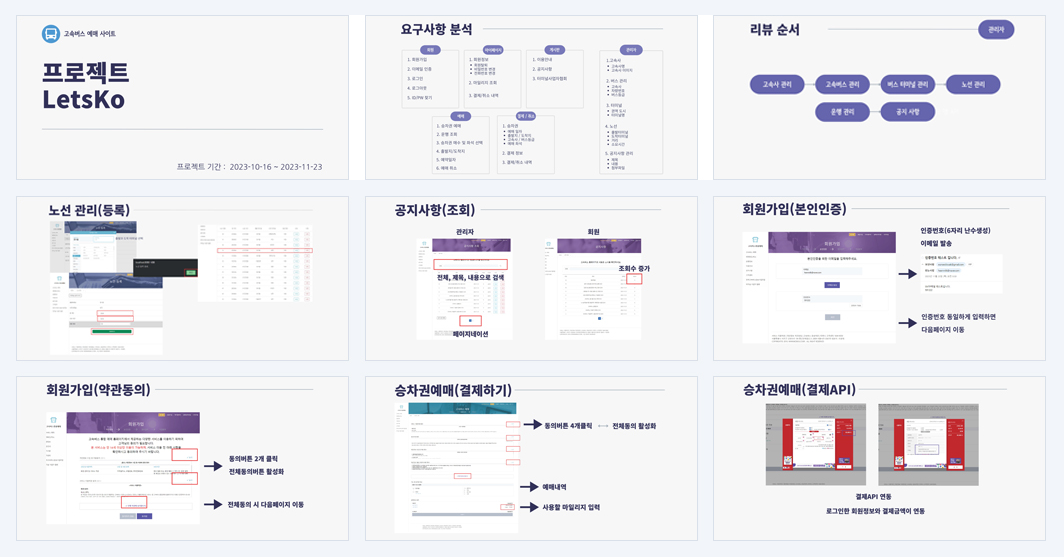The height and width of the screenshot is (557, 1064).
Task: Click arrow next to 예매내역 label
Action: [x=529, y=487]
